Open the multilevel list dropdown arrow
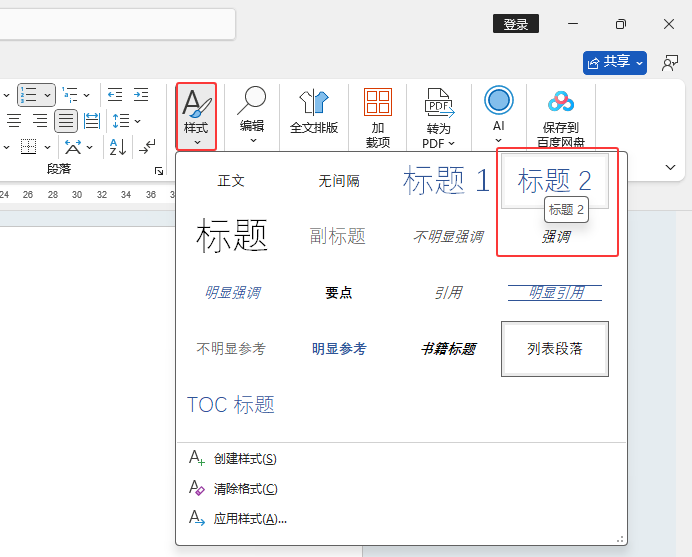692x557 pixels. tap(86, 95)
